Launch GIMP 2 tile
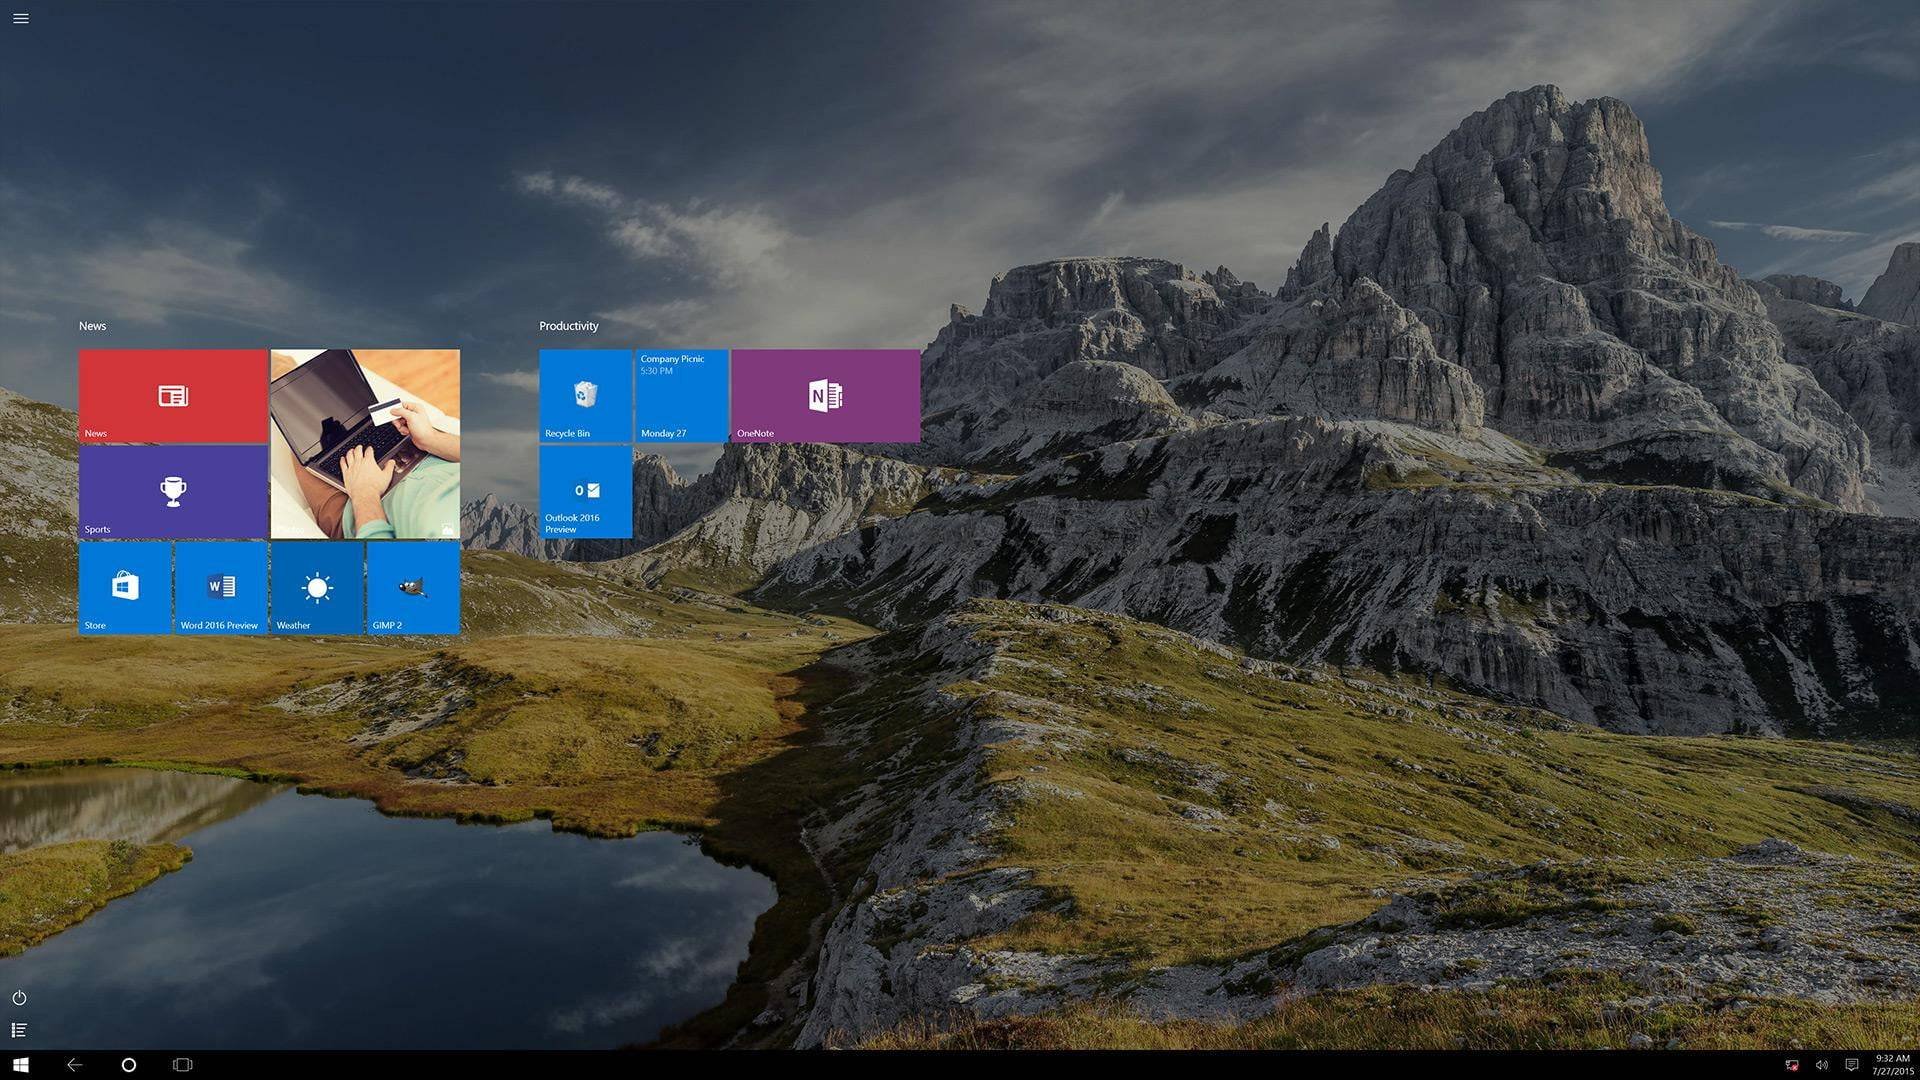The height and width of the screenshot is (1080, 1920). 413,587
